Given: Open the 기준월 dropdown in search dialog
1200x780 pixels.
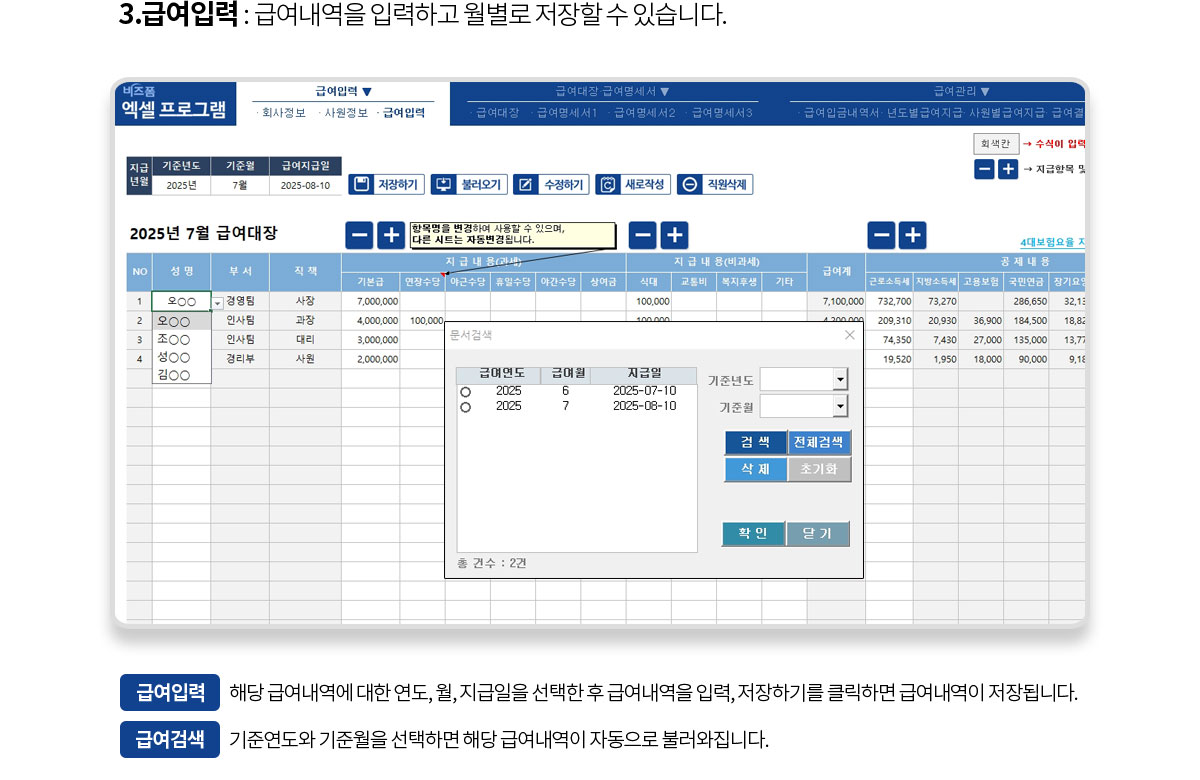Looking at the screenshot, I should [x=840, y=406].
